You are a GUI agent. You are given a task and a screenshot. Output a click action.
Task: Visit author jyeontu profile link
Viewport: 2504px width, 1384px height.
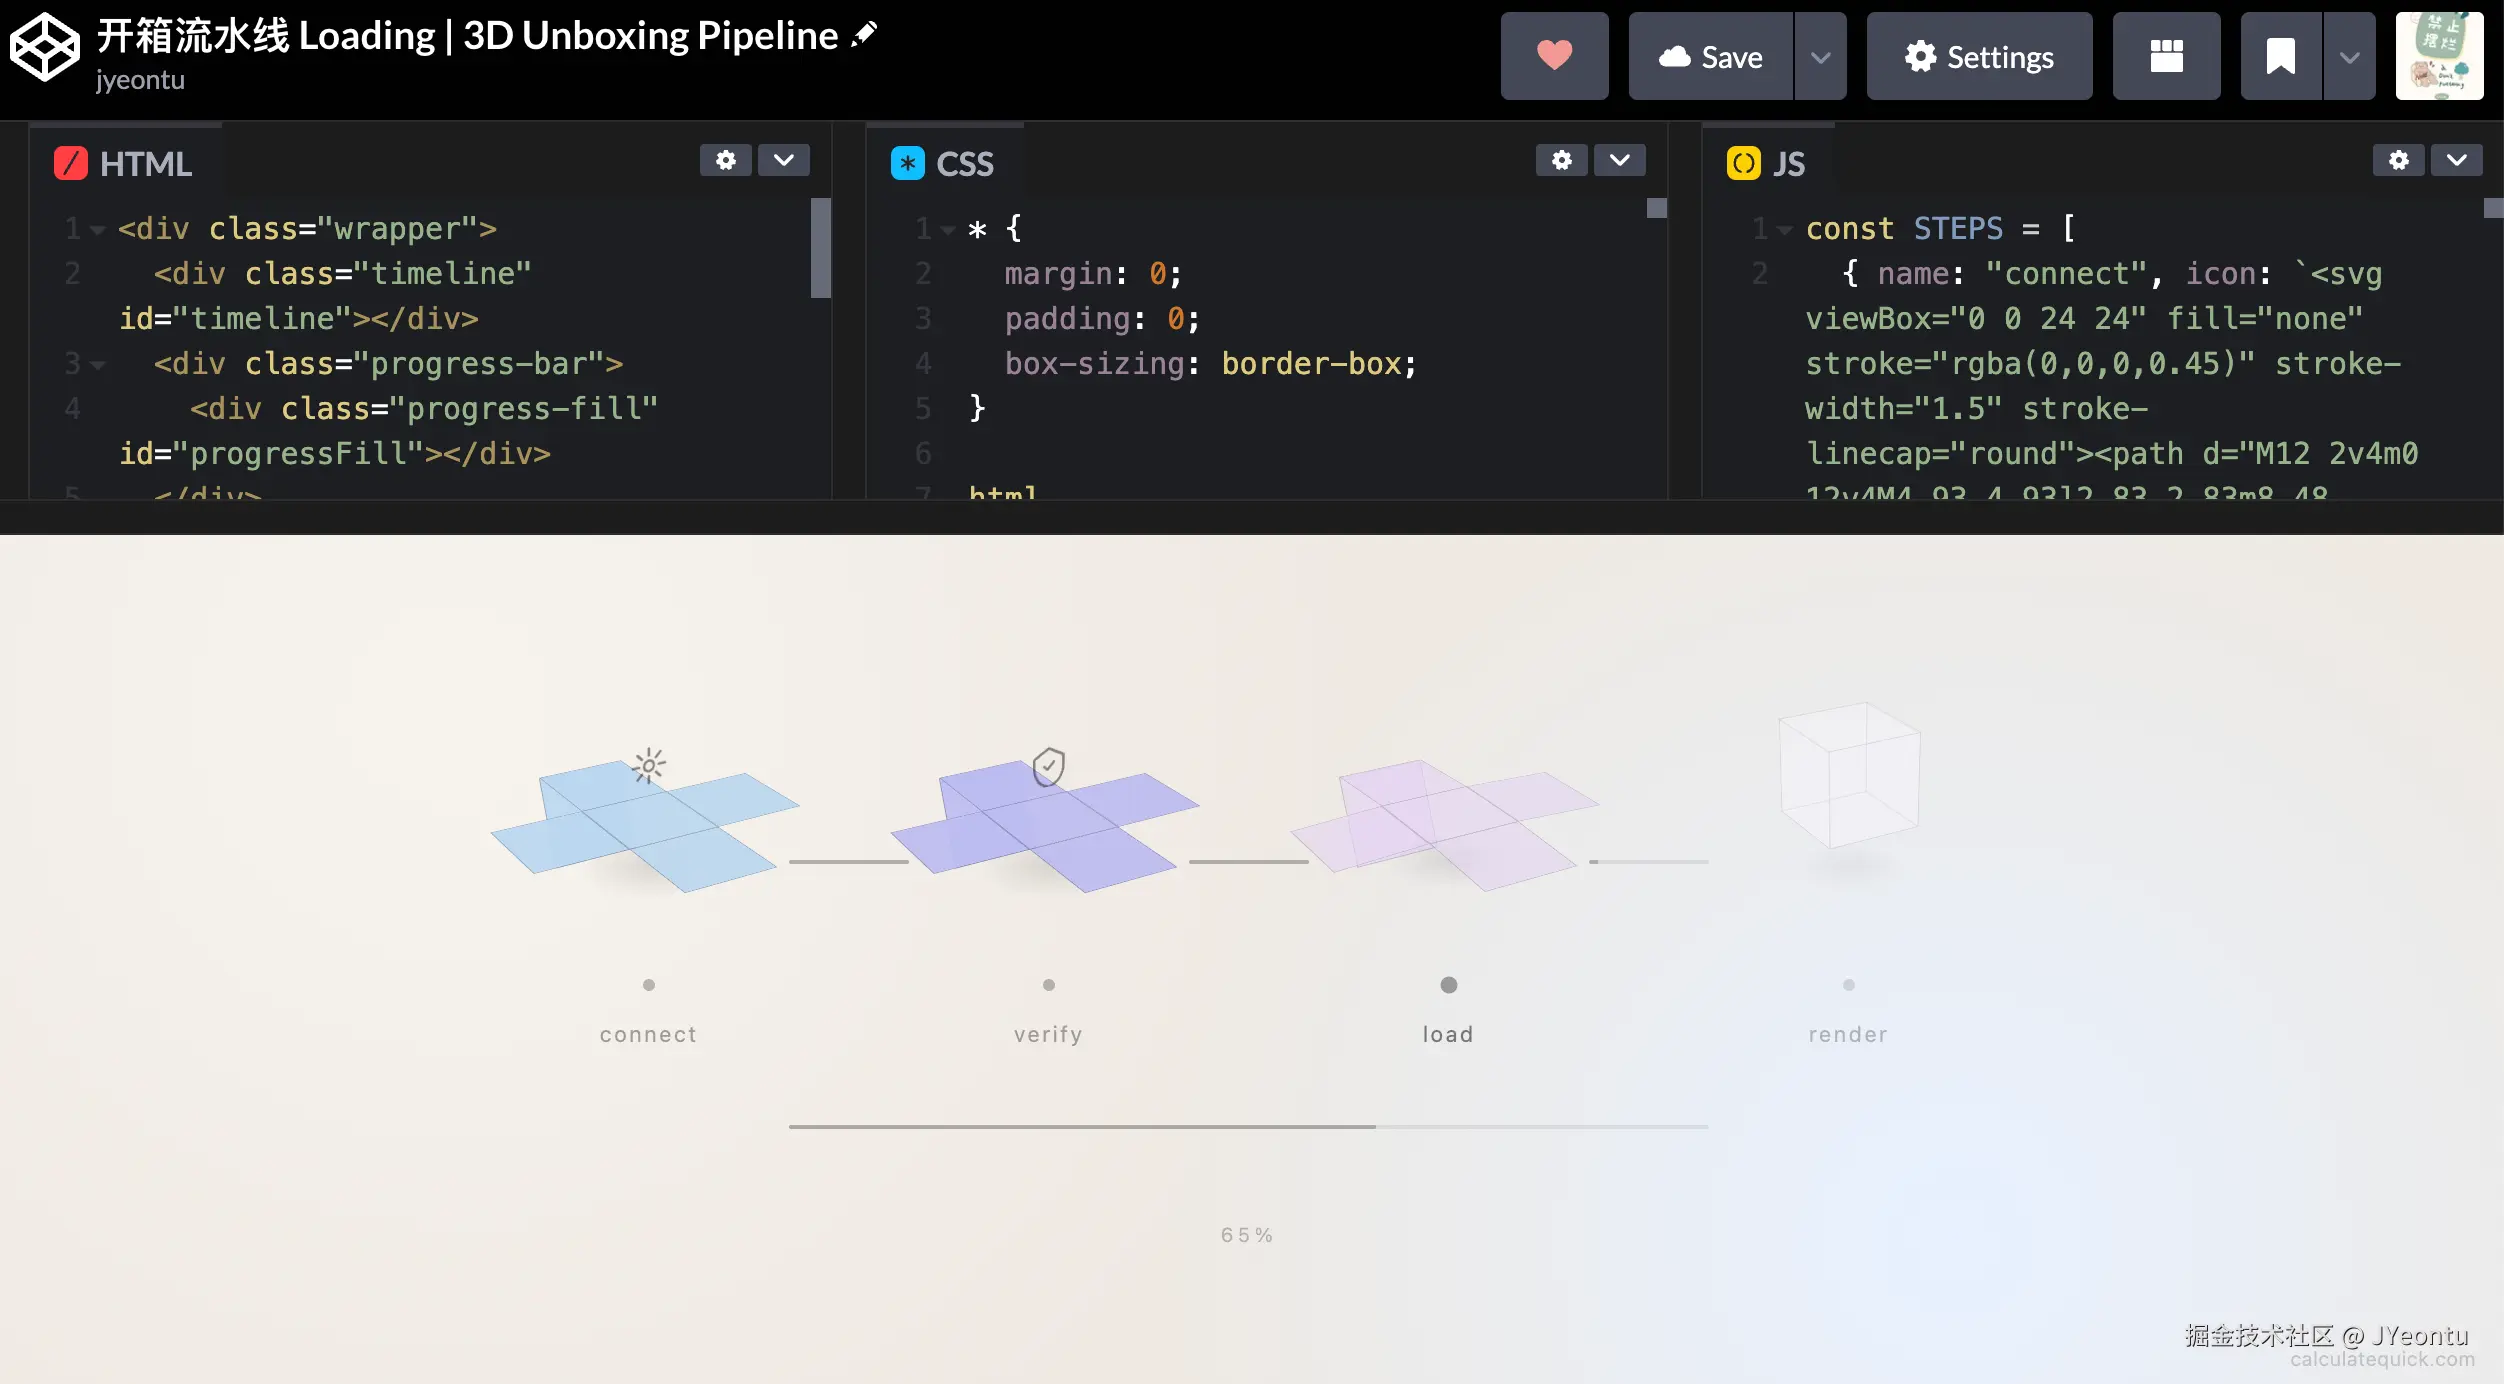click(140, 80)
